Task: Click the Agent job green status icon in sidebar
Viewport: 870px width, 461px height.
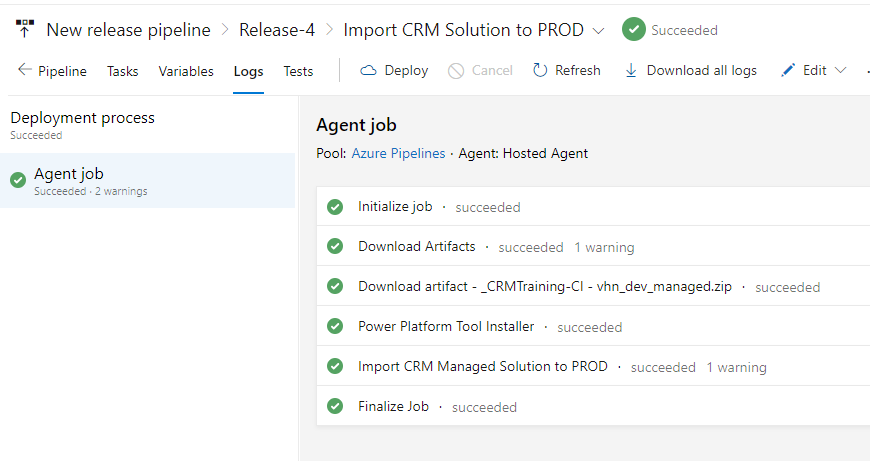Action: (18, 180)
